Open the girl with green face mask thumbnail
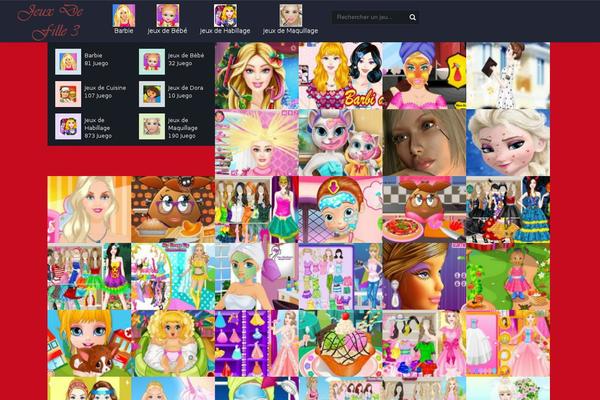This screenshot has width=600, height=400. [x=257, y=277]
